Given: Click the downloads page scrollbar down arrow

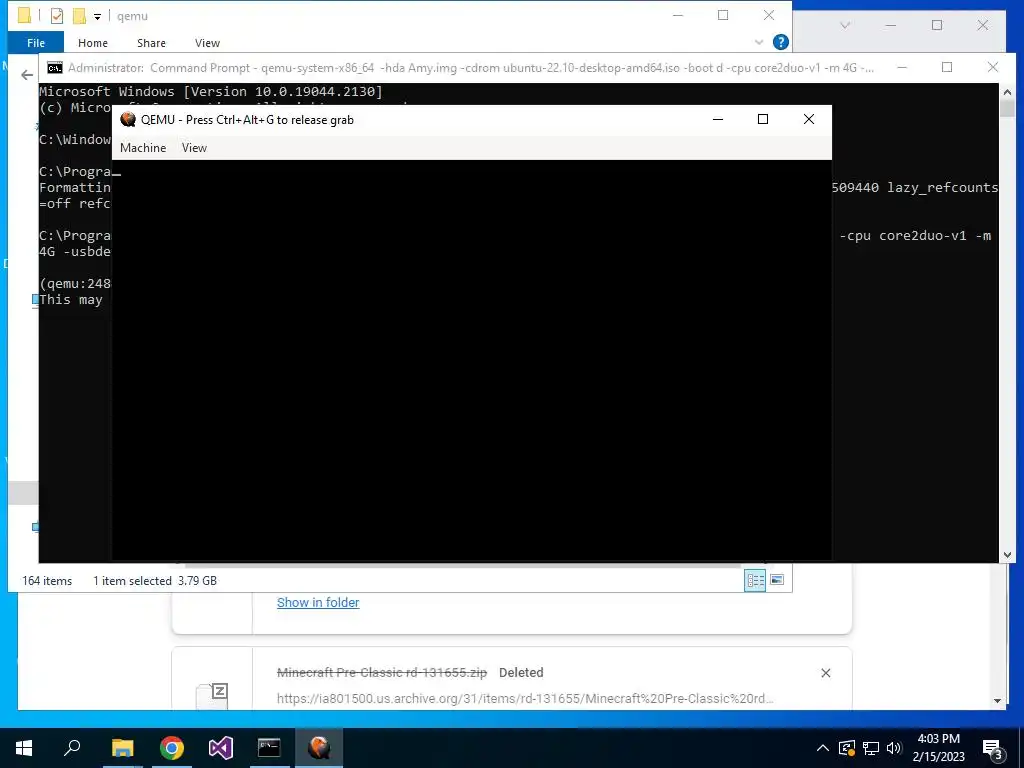Looking at the screenshot, I should point(997,701).
